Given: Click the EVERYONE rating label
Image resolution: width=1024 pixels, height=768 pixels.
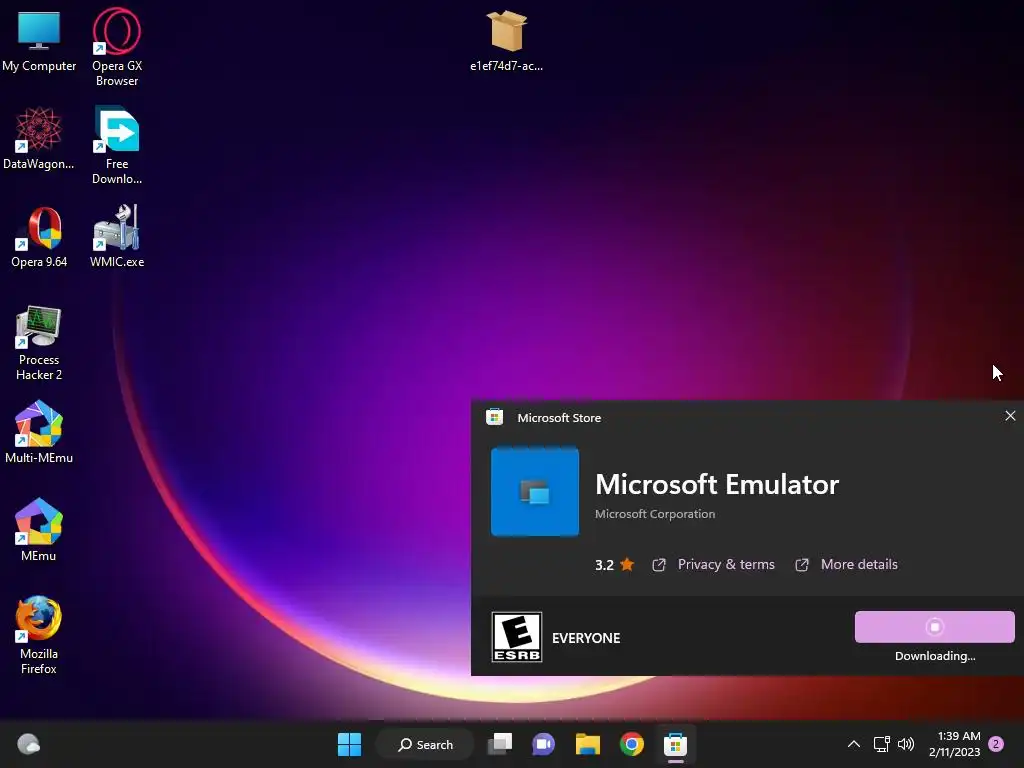Looking at the screenshot, I should [586, 638].
